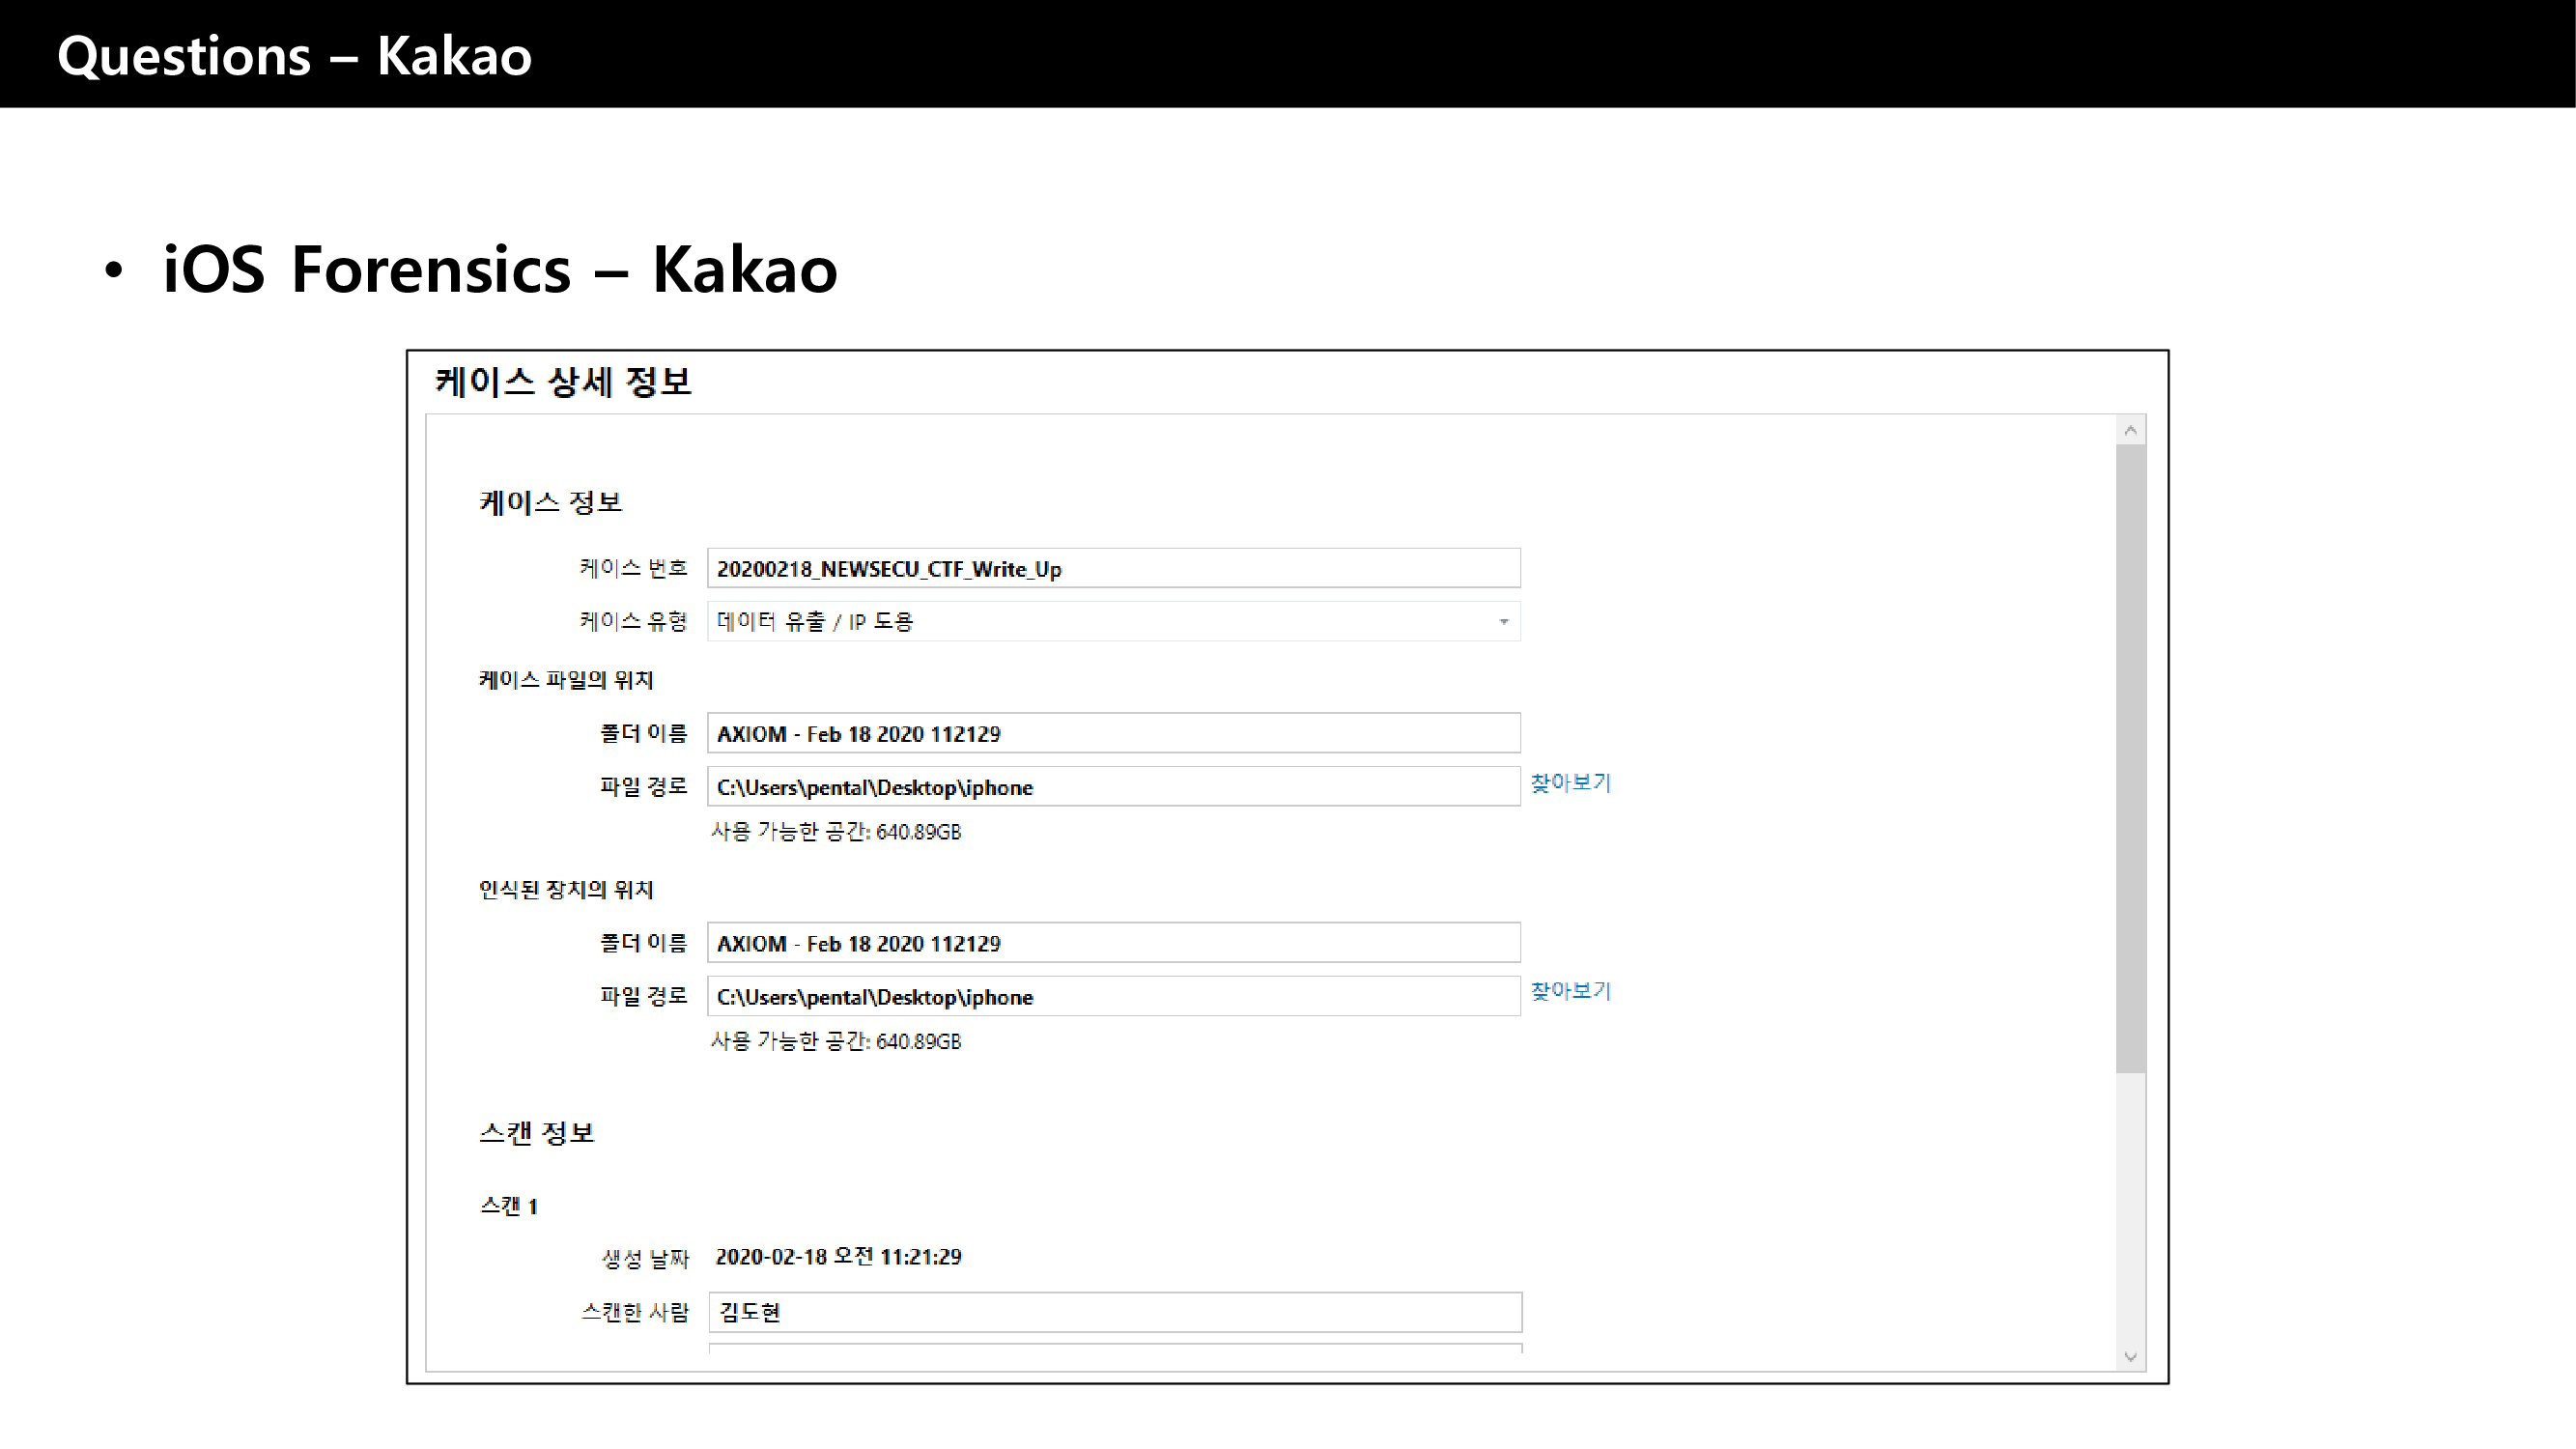Screen dimensions: 2576x1449
Task: Click the vertical scrollbar thumb
Action: [x=2130, y=760]
